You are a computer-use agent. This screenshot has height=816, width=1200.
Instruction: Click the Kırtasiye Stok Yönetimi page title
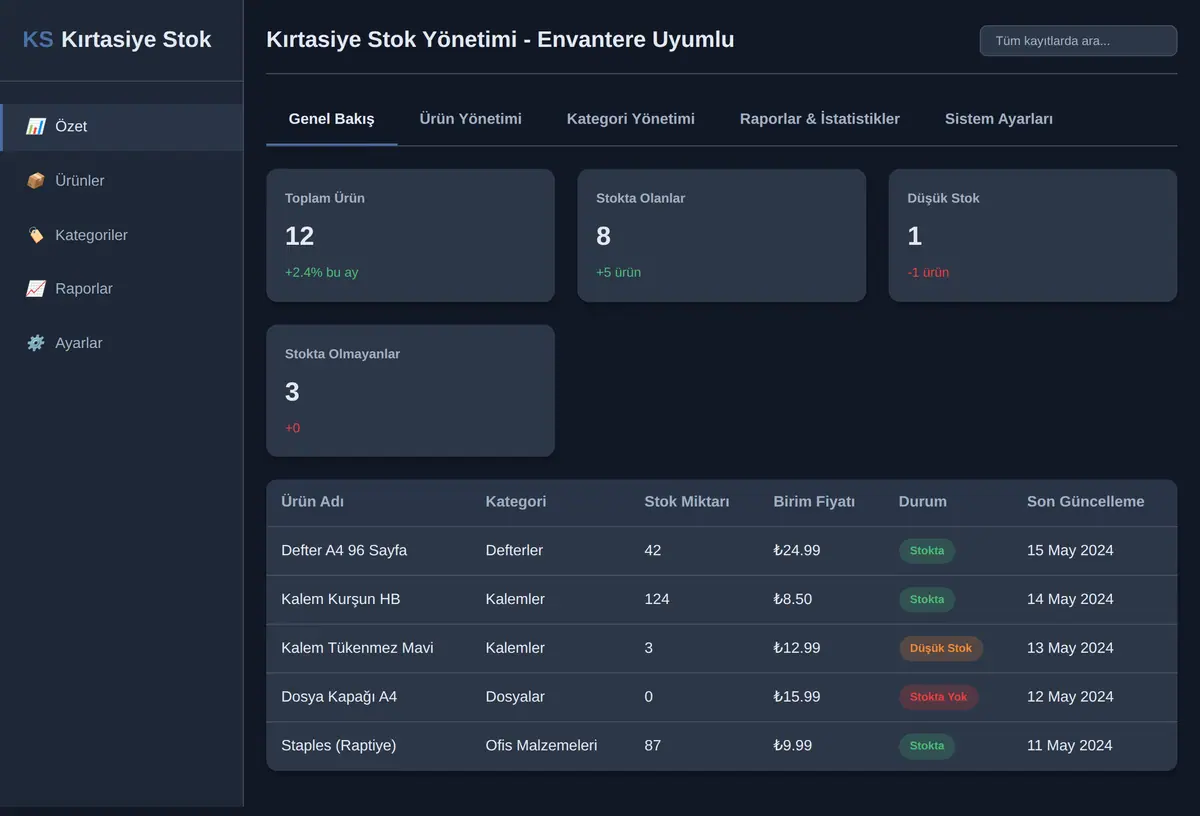tap(500, 40)
